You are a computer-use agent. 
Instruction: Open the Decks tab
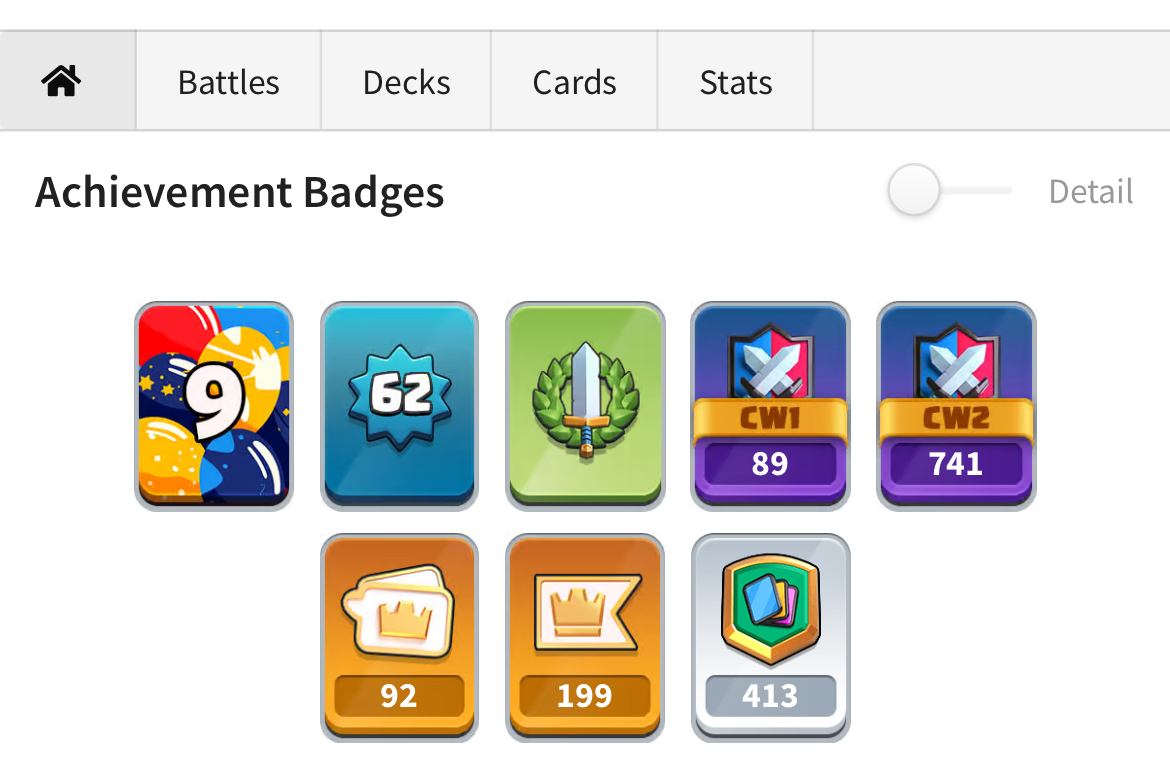tap(406, 81)
